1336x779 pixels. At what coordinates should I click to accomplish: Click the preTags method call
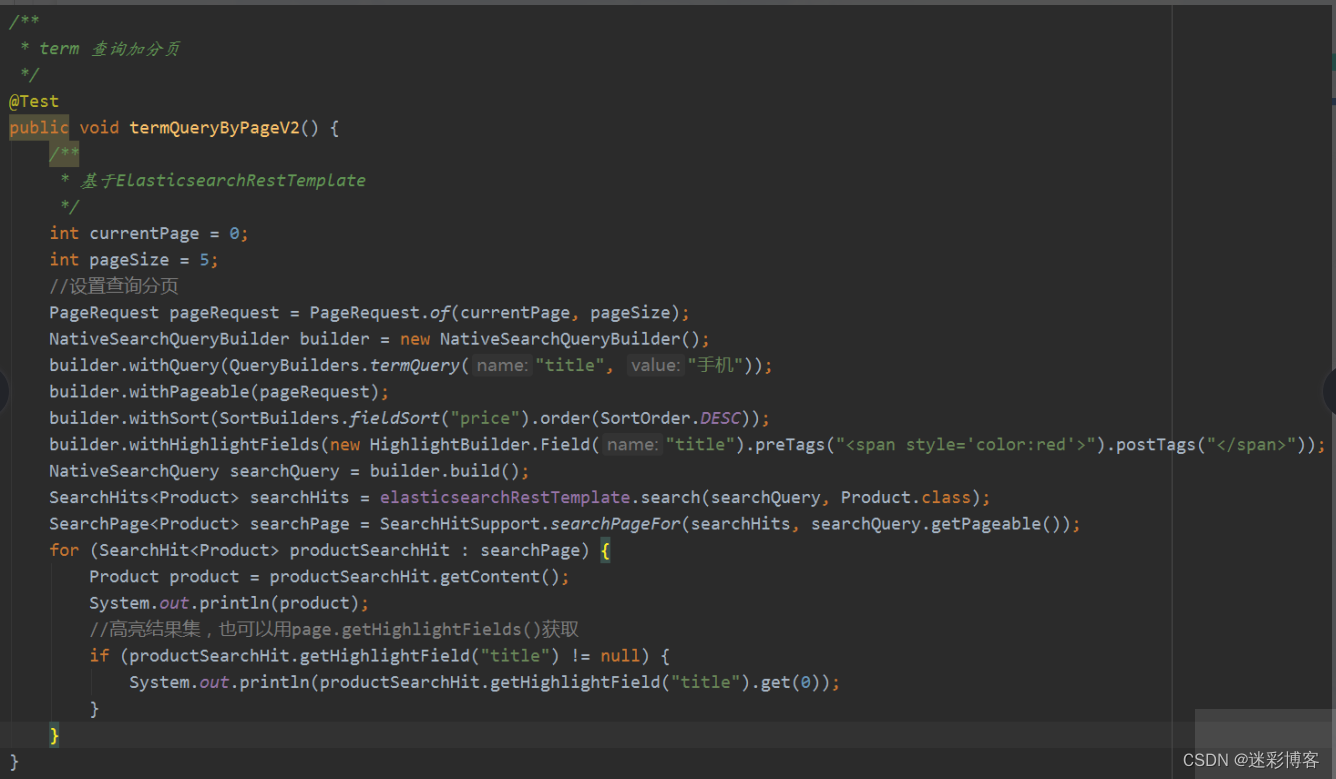pyautogui.click(x=791, y=444)
